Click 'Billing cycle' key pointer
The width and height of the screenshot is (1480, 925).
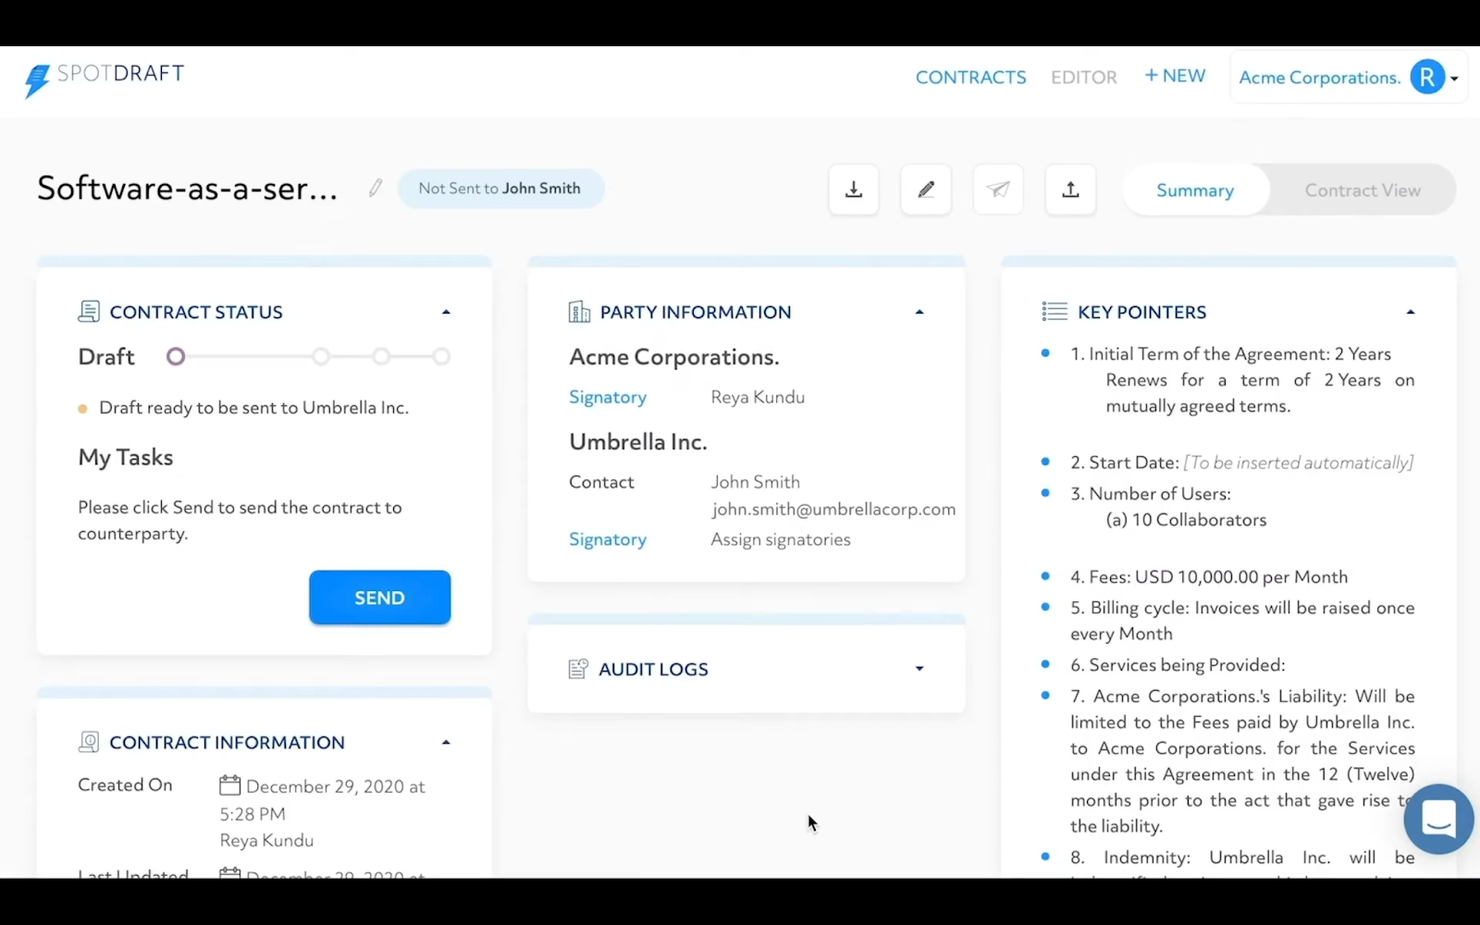tap(1242, 621)
